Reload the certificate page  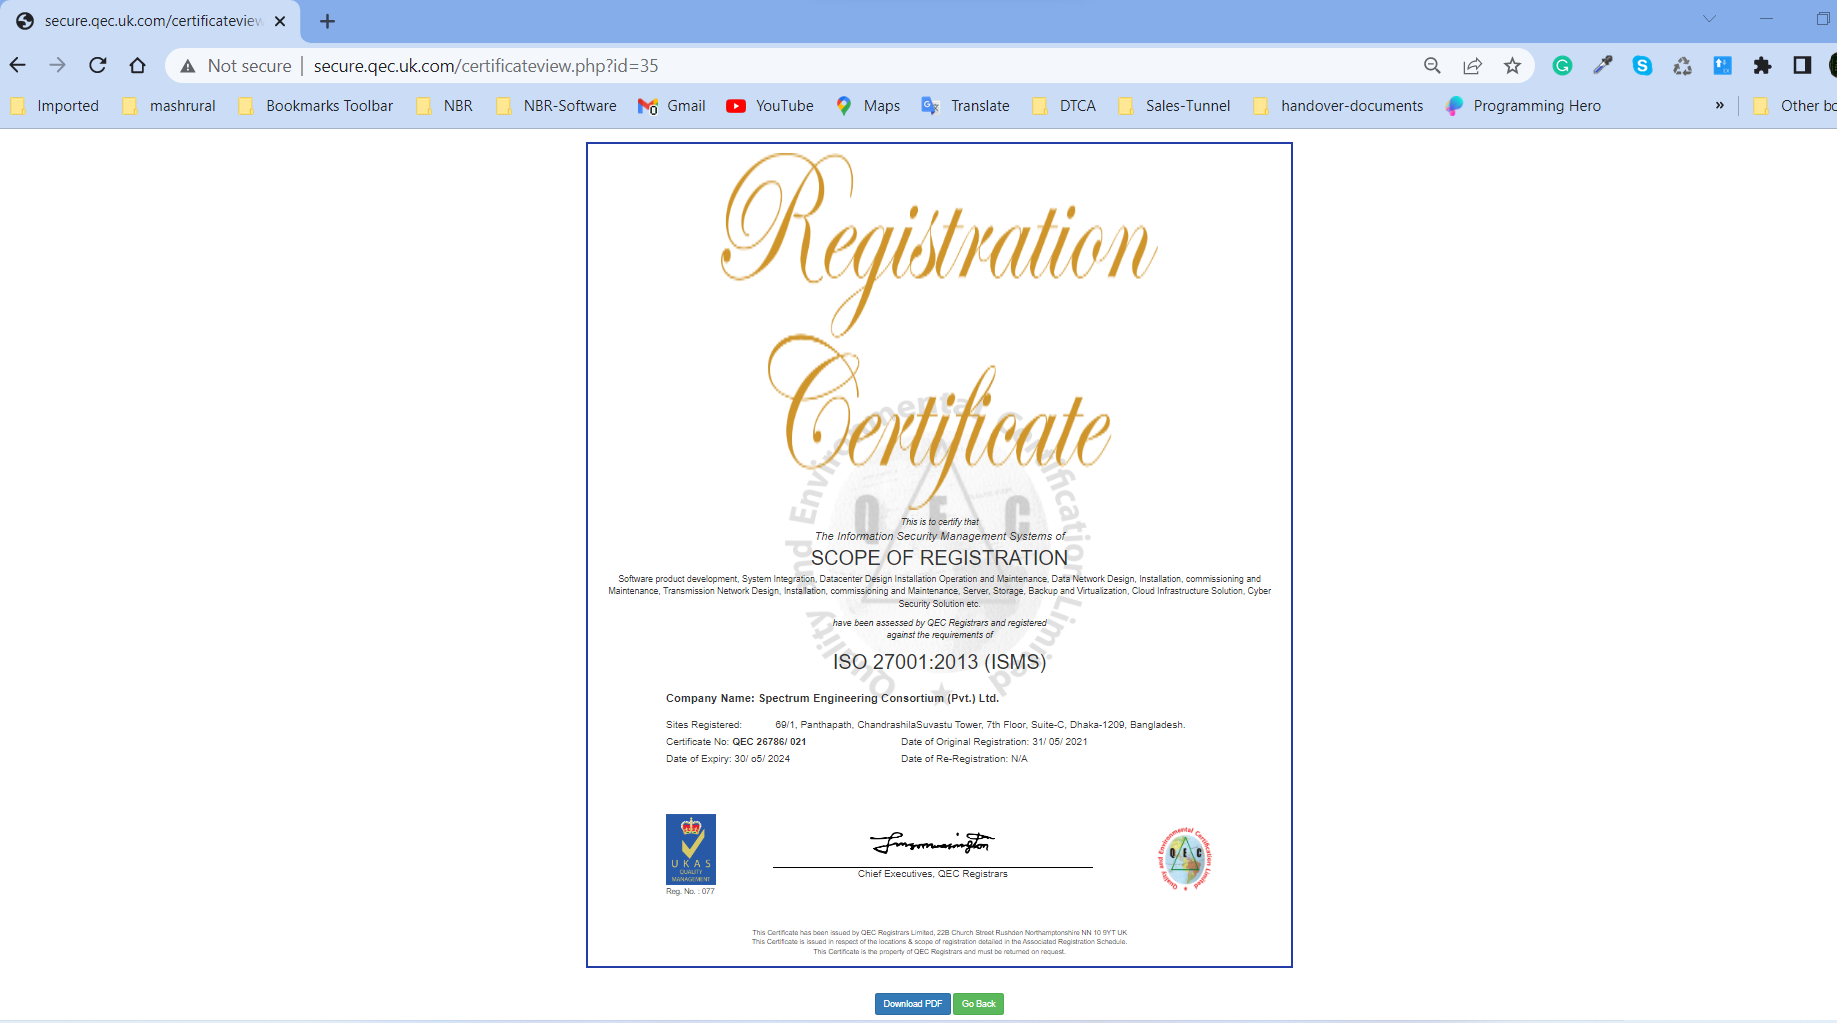[97, 66]
